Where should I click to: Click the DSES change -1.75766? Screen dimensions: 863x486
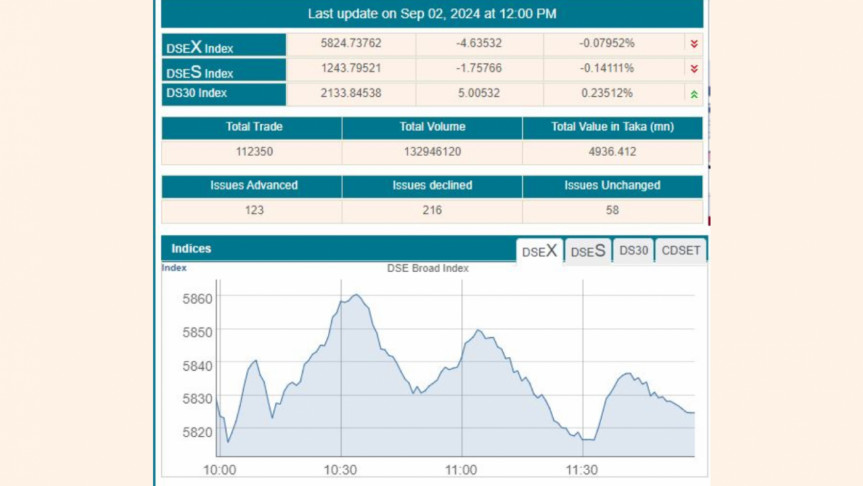pos(479,68)
